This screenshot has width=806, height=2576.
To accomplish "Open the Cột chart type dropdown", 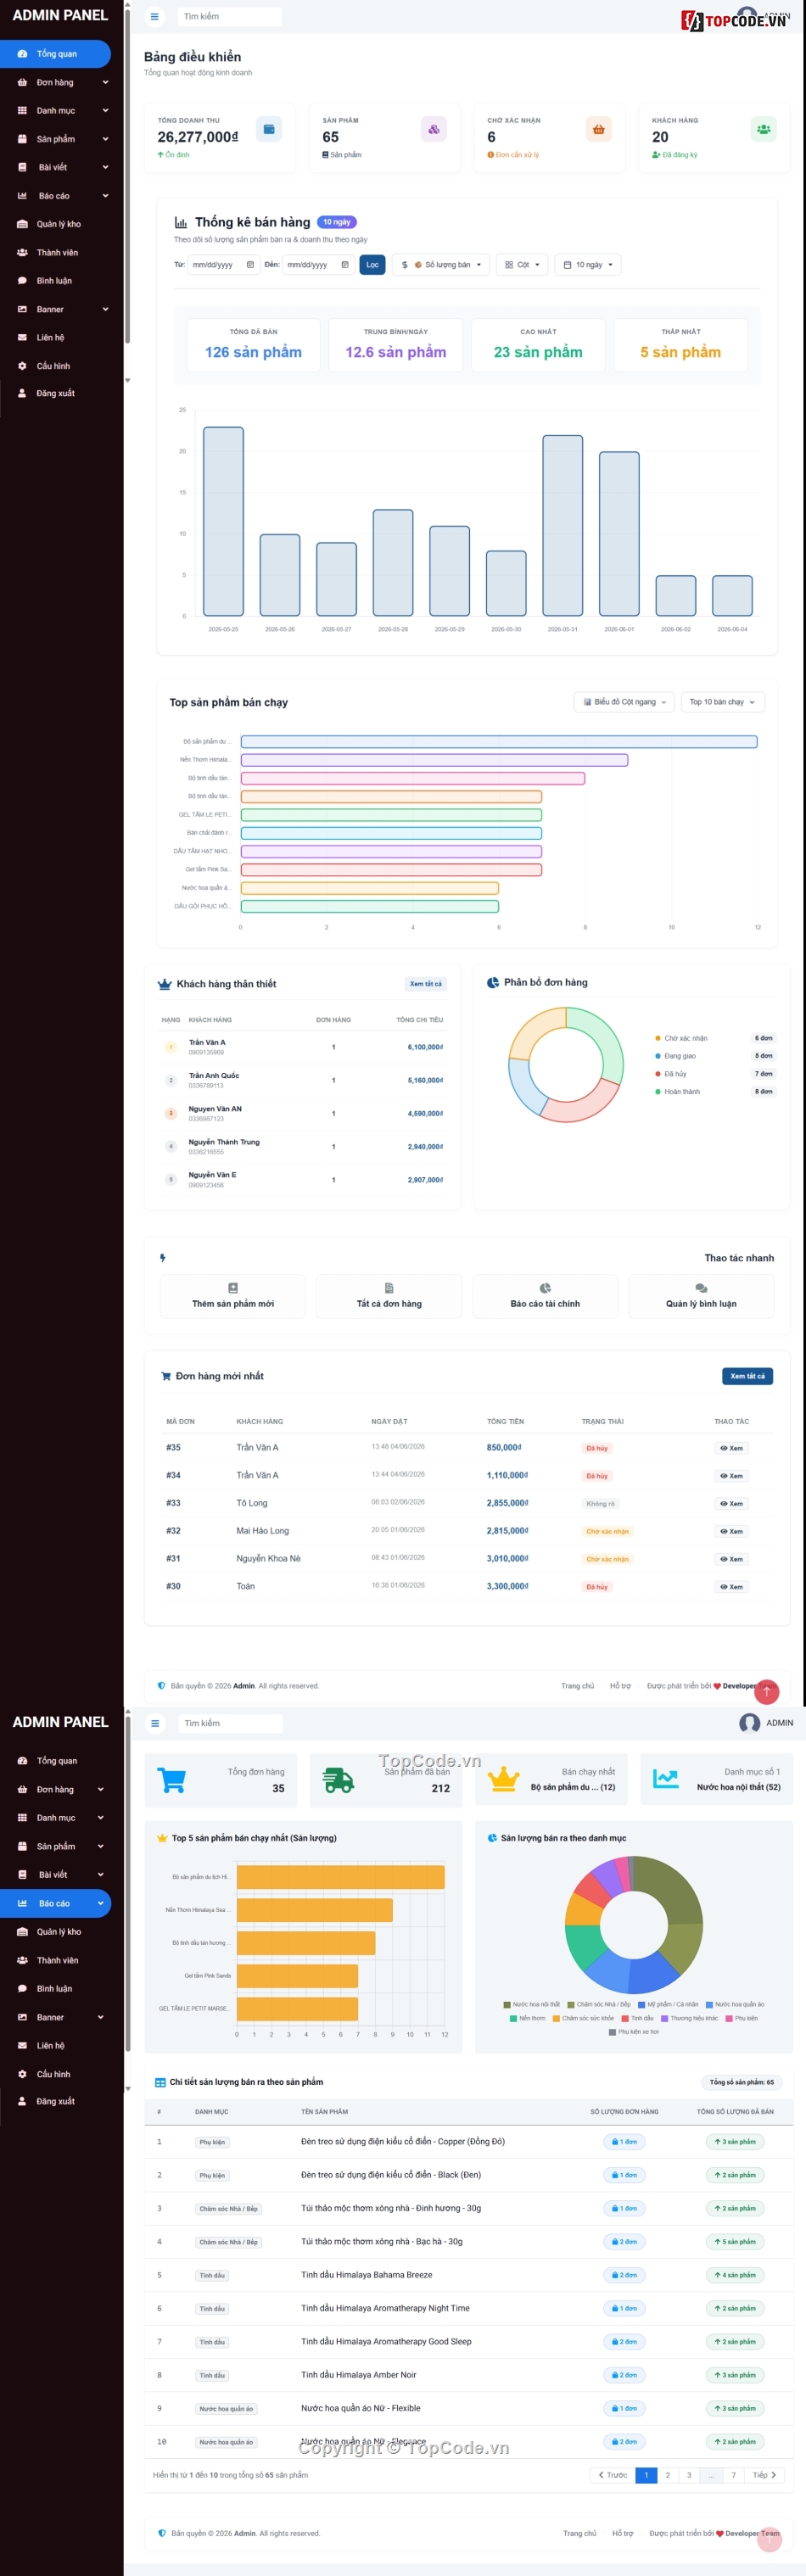I will point(523,265).
